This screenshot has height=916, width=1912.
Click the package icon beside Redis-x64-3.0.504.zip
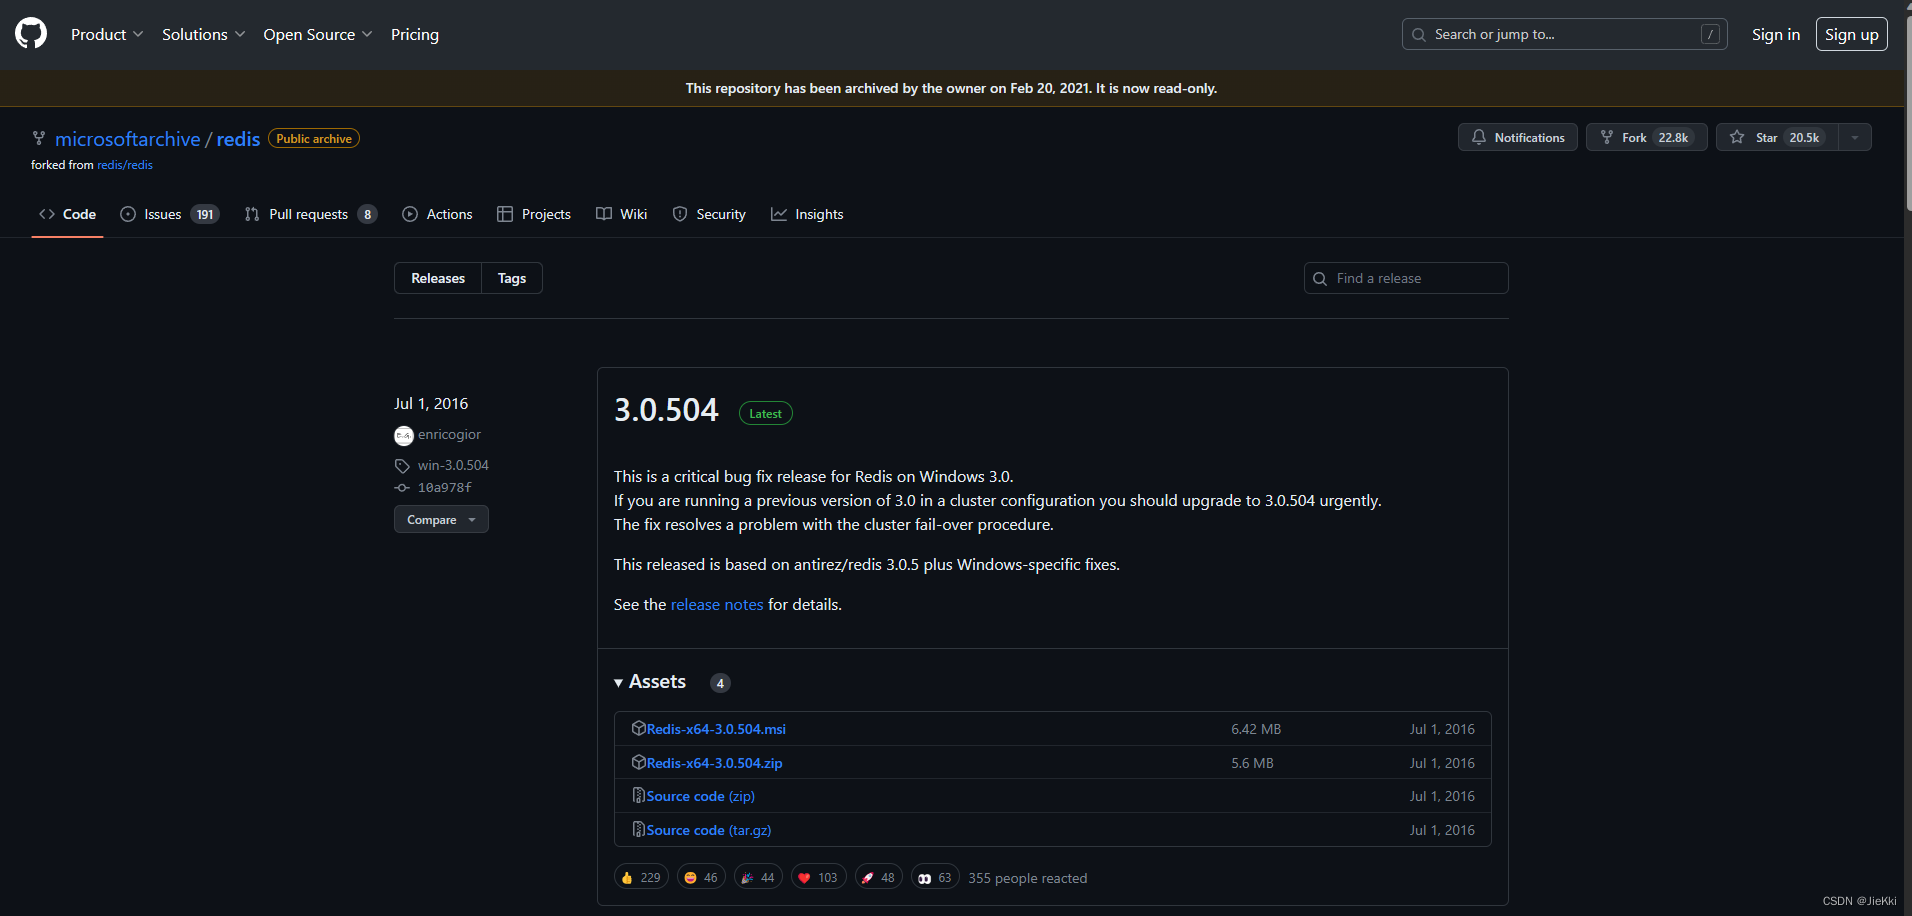coord(638,762)
